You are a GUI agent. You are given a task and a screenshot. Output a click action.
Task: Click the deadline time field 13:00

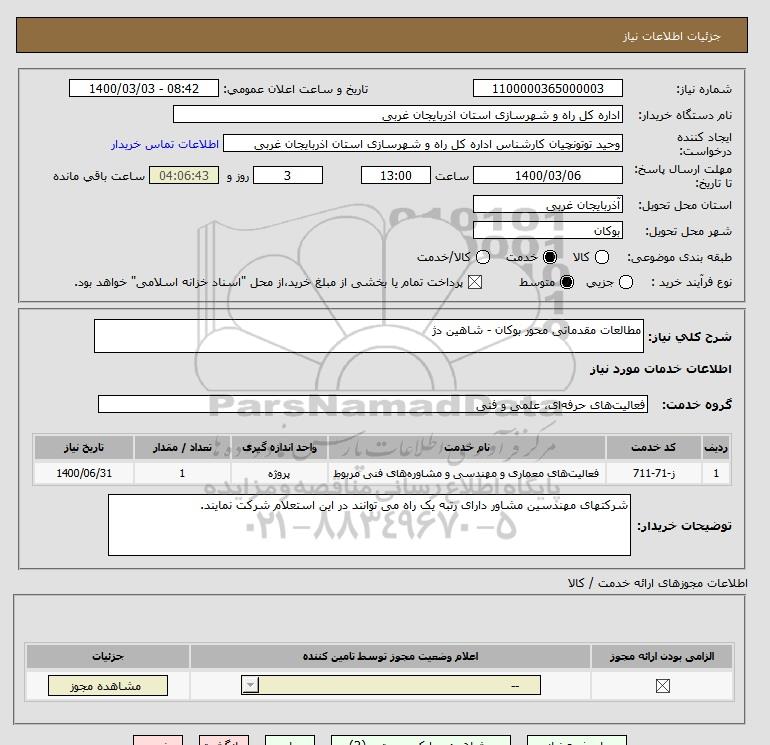point(396,175)
